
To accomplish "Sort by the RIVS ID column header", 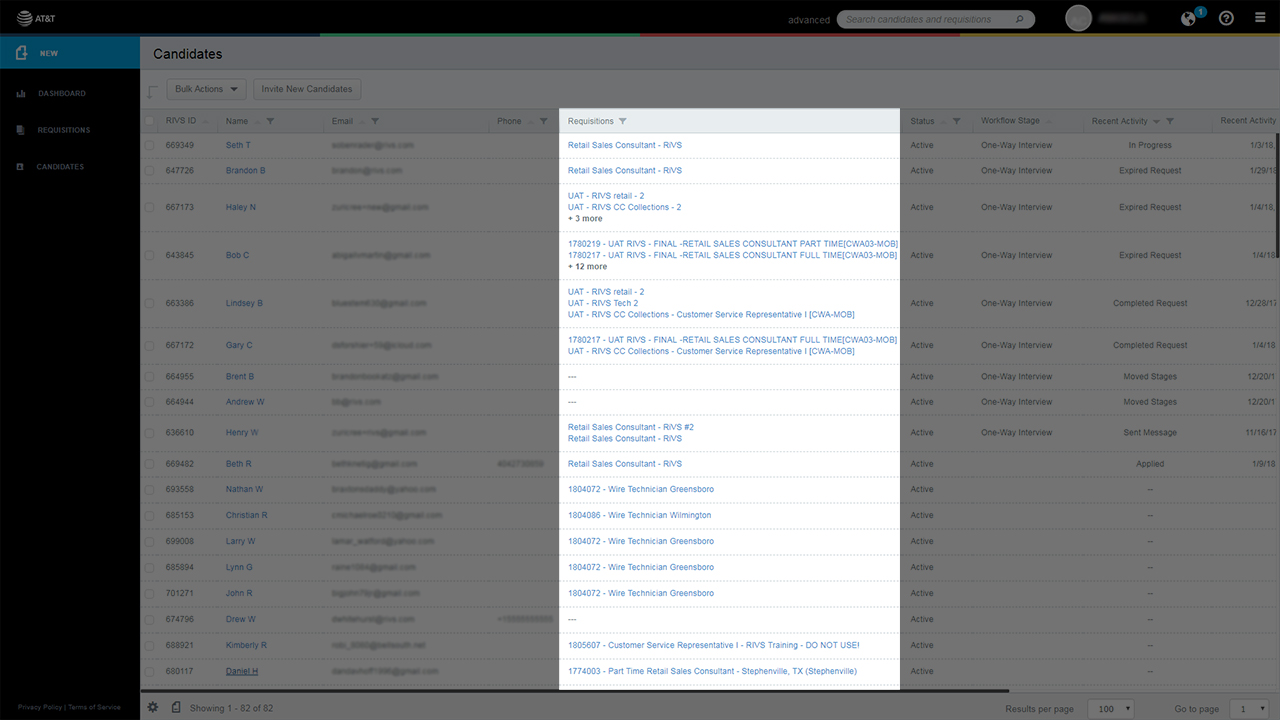I will (x=181, y=121).
